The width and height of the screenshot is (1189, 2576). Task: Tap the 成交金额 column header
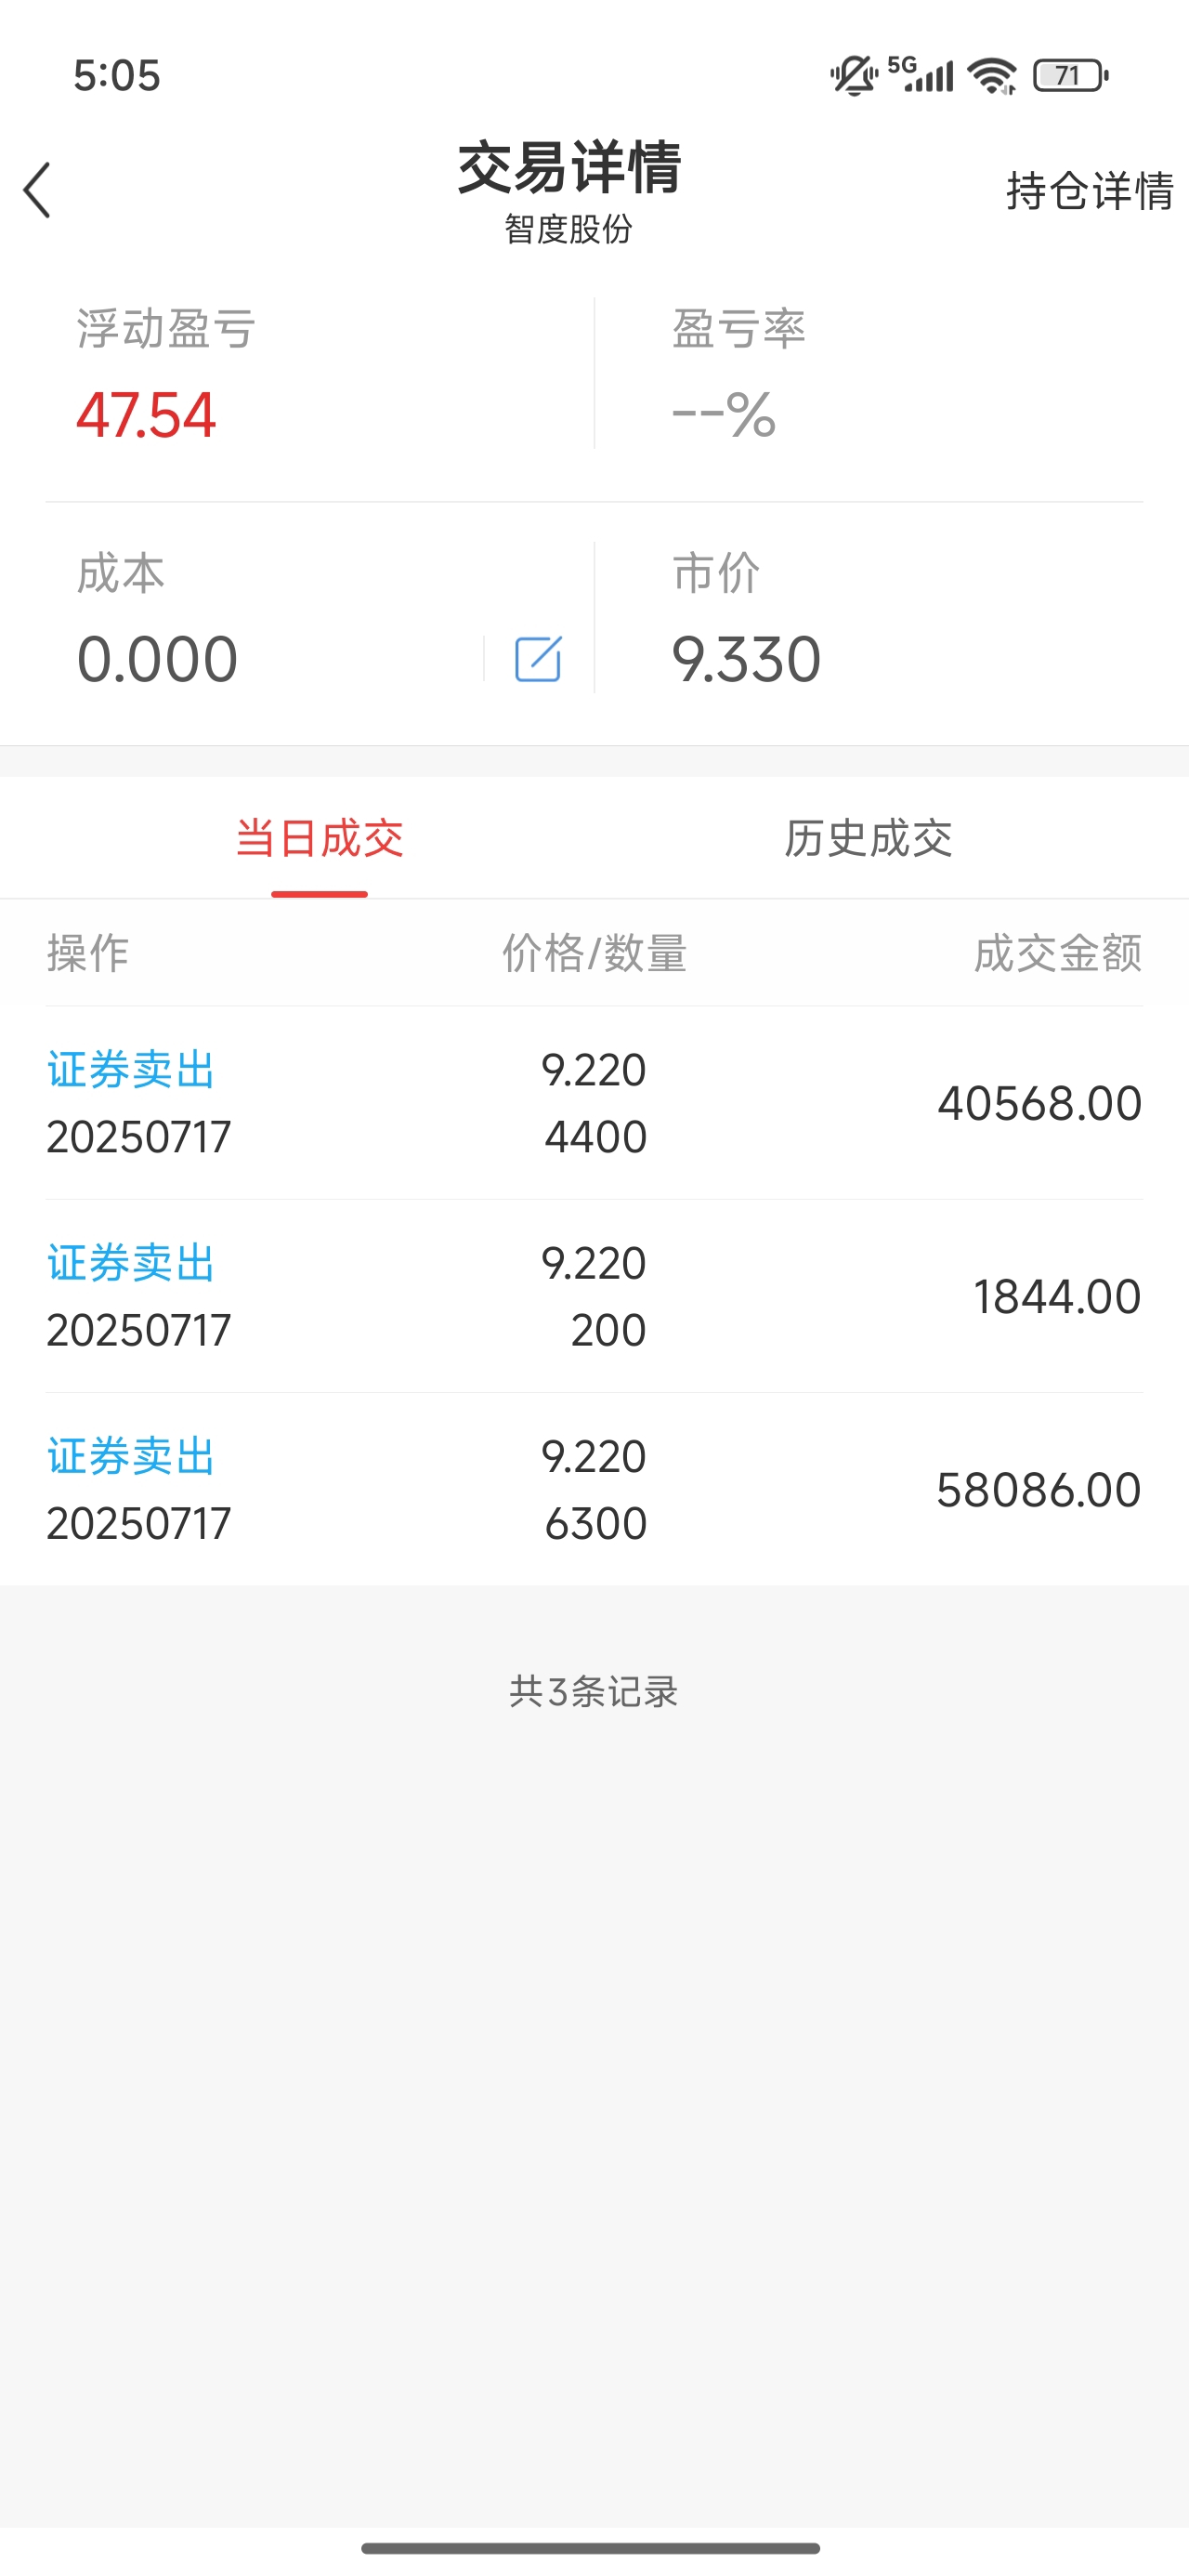pos(1058,953)
